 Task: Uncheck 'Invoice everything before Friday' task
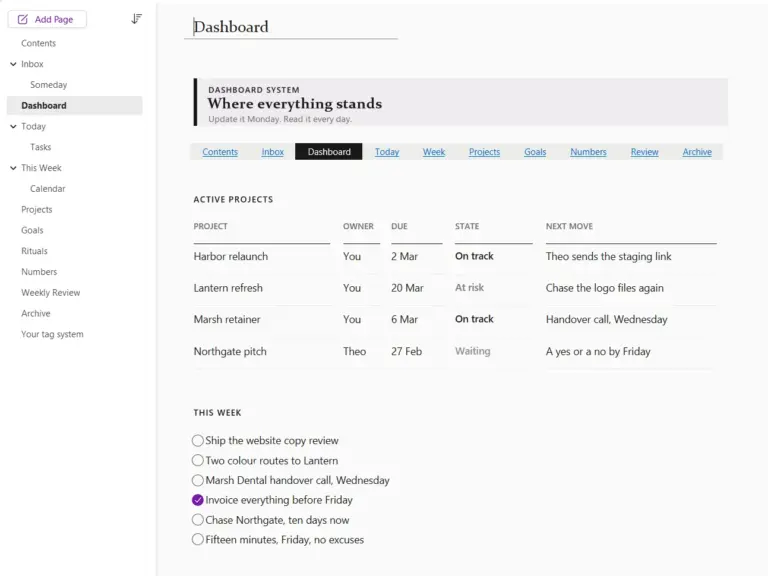point(198,500)
